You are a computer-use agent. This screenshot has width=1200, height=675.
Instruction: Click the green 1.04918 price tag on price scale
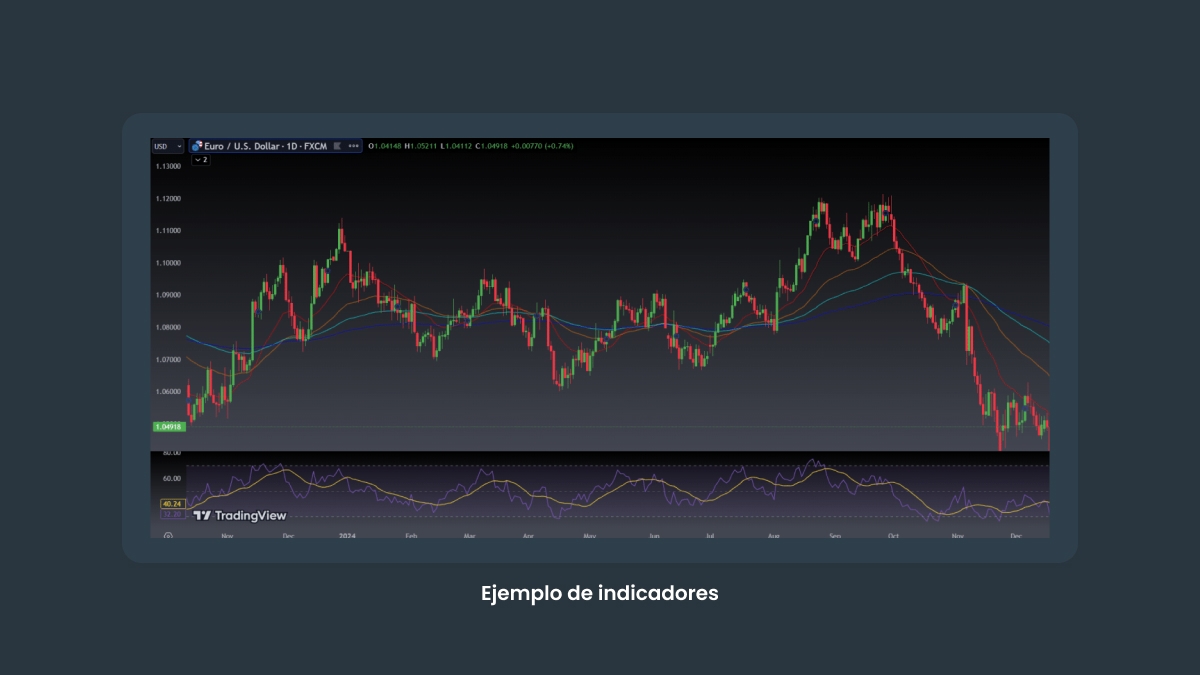point(168,427)
